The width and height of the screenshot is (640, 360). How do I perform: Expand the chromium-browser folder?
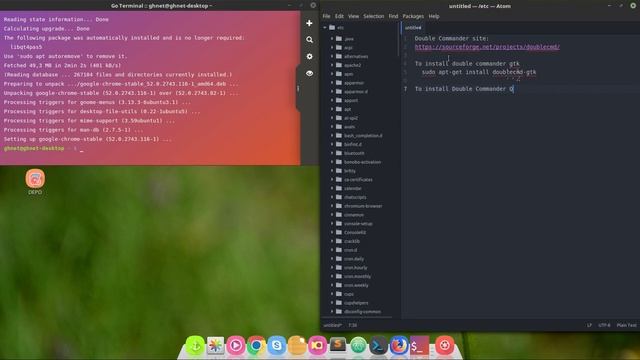click(x=332, y=206)
